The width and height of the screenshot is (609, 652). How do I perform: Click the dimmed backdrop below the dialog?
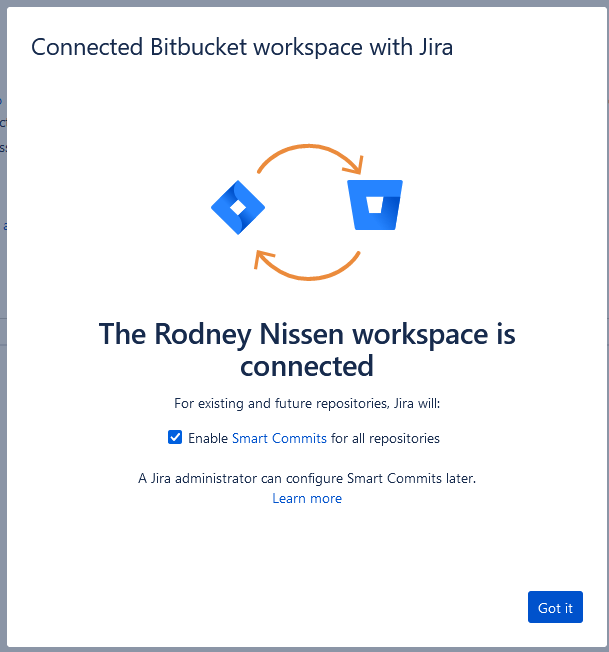(x=300, y=647)
